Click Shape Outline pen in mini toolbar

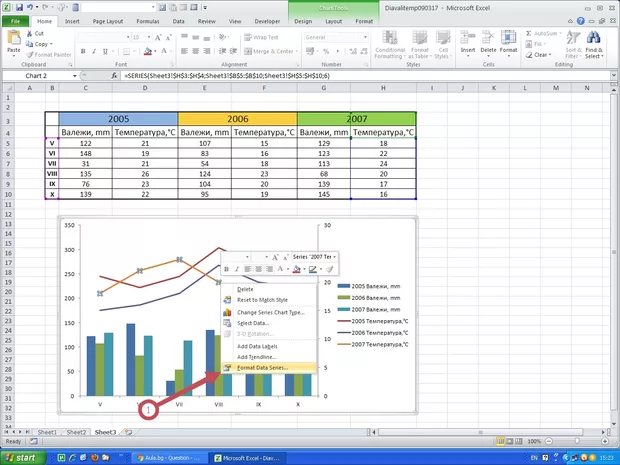(312, 269)
